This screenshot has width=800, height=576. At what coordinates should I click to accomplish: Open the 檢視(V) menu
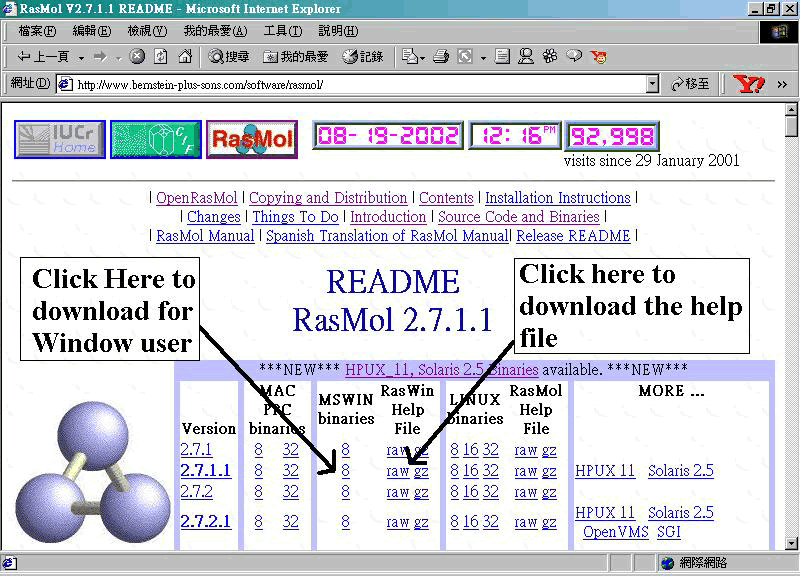pyautogui.click(x=147, y=31)
